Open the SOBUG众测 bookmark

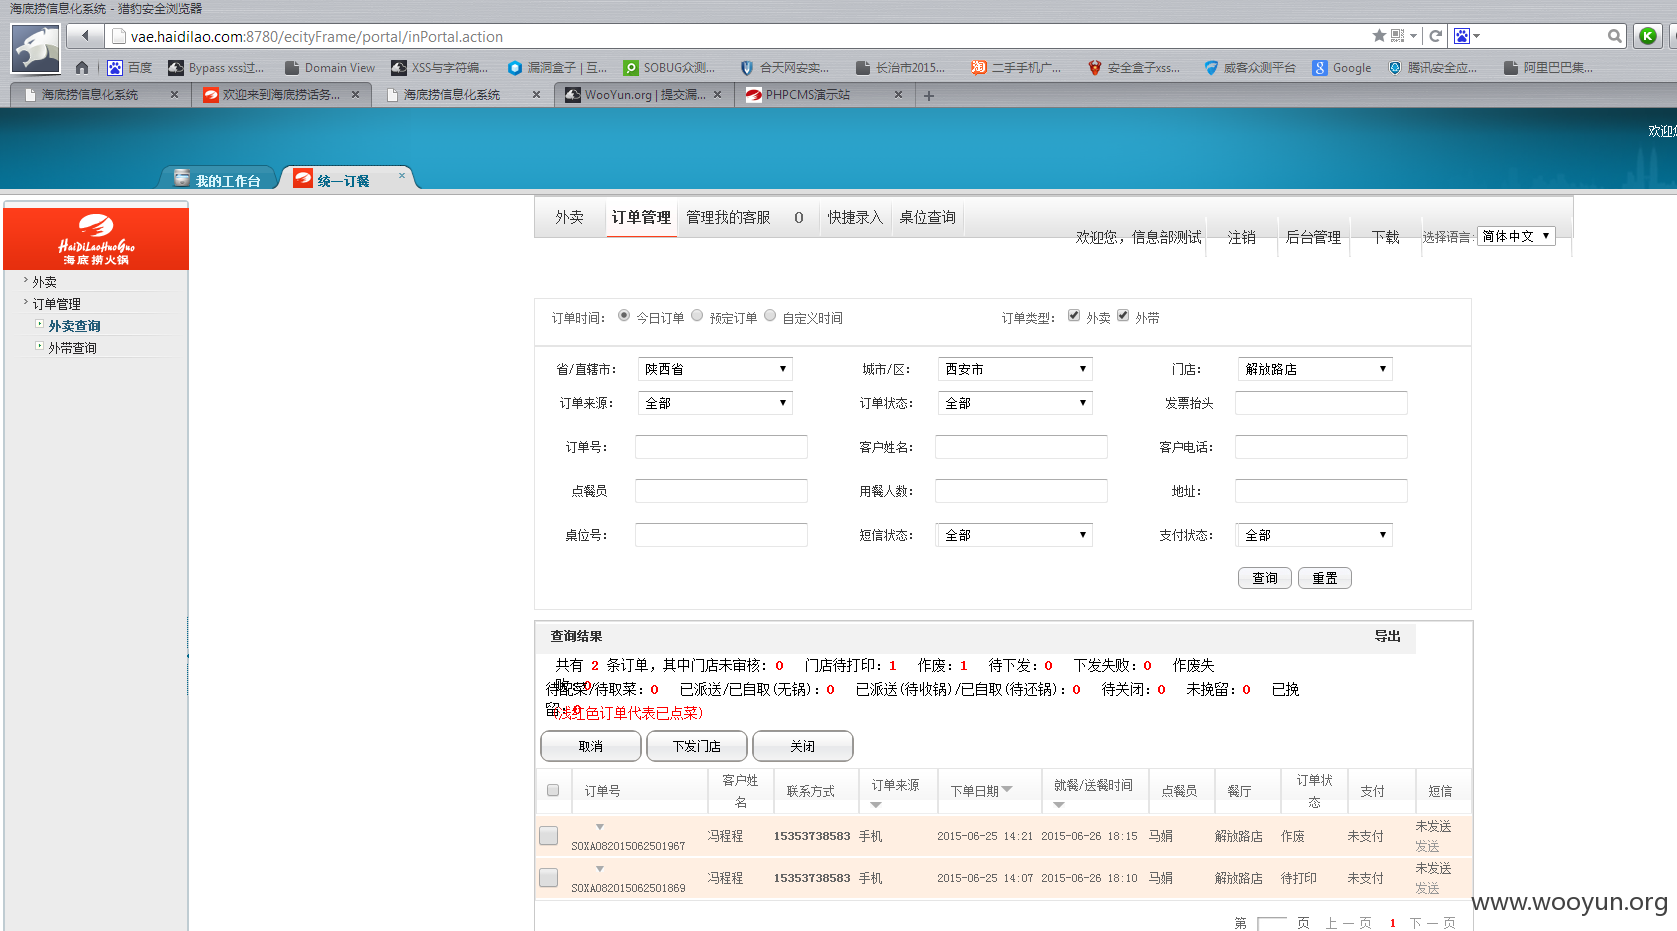tap(669, 68)
